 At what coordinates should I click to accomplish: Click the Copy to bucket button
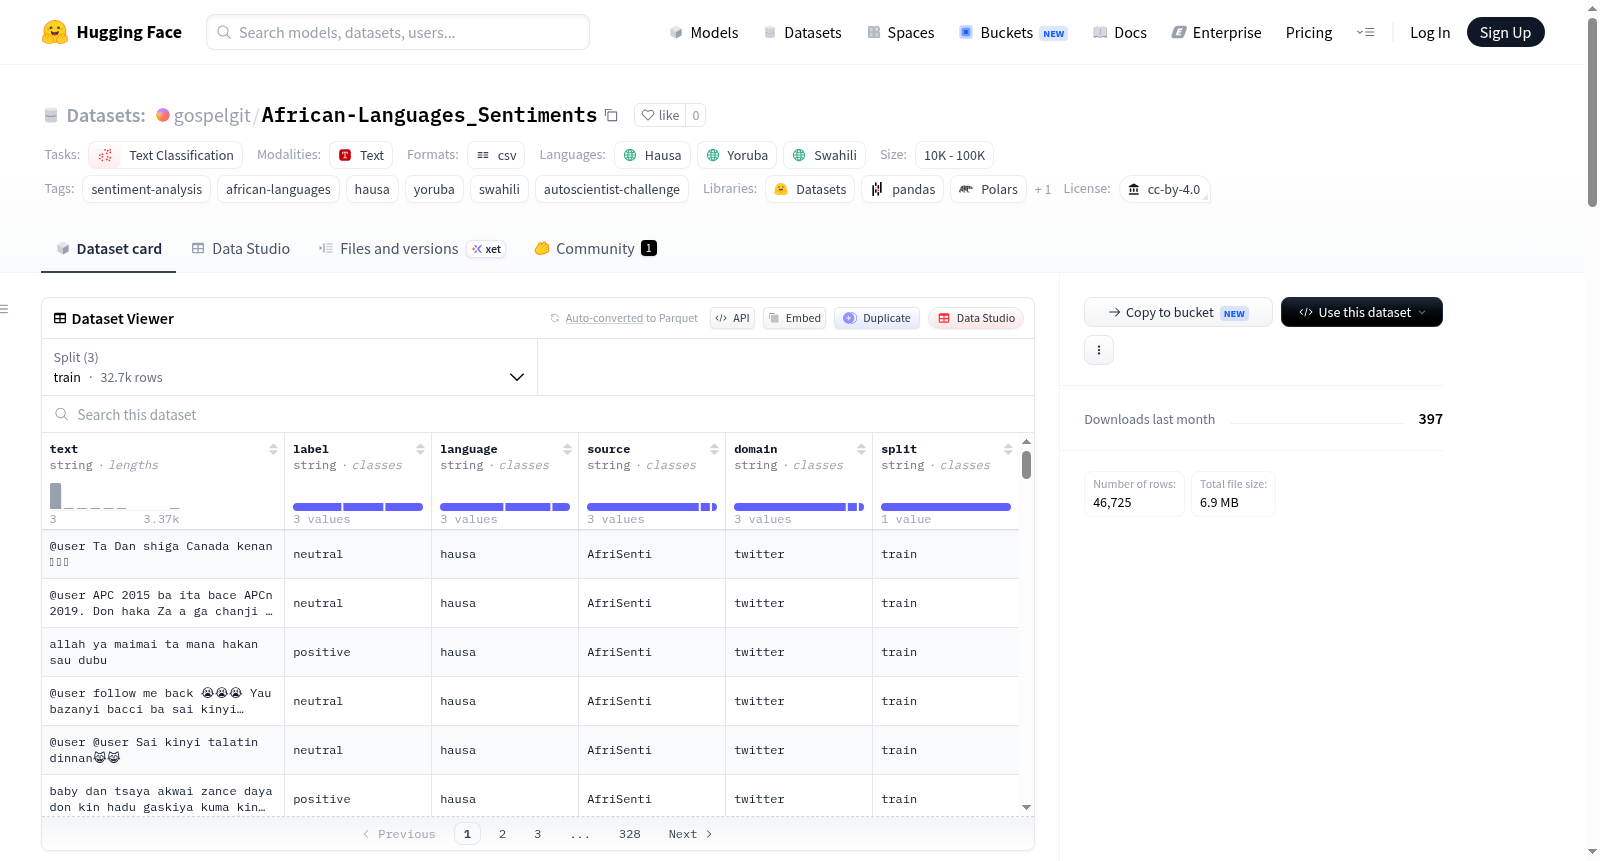click(1178, 312)
